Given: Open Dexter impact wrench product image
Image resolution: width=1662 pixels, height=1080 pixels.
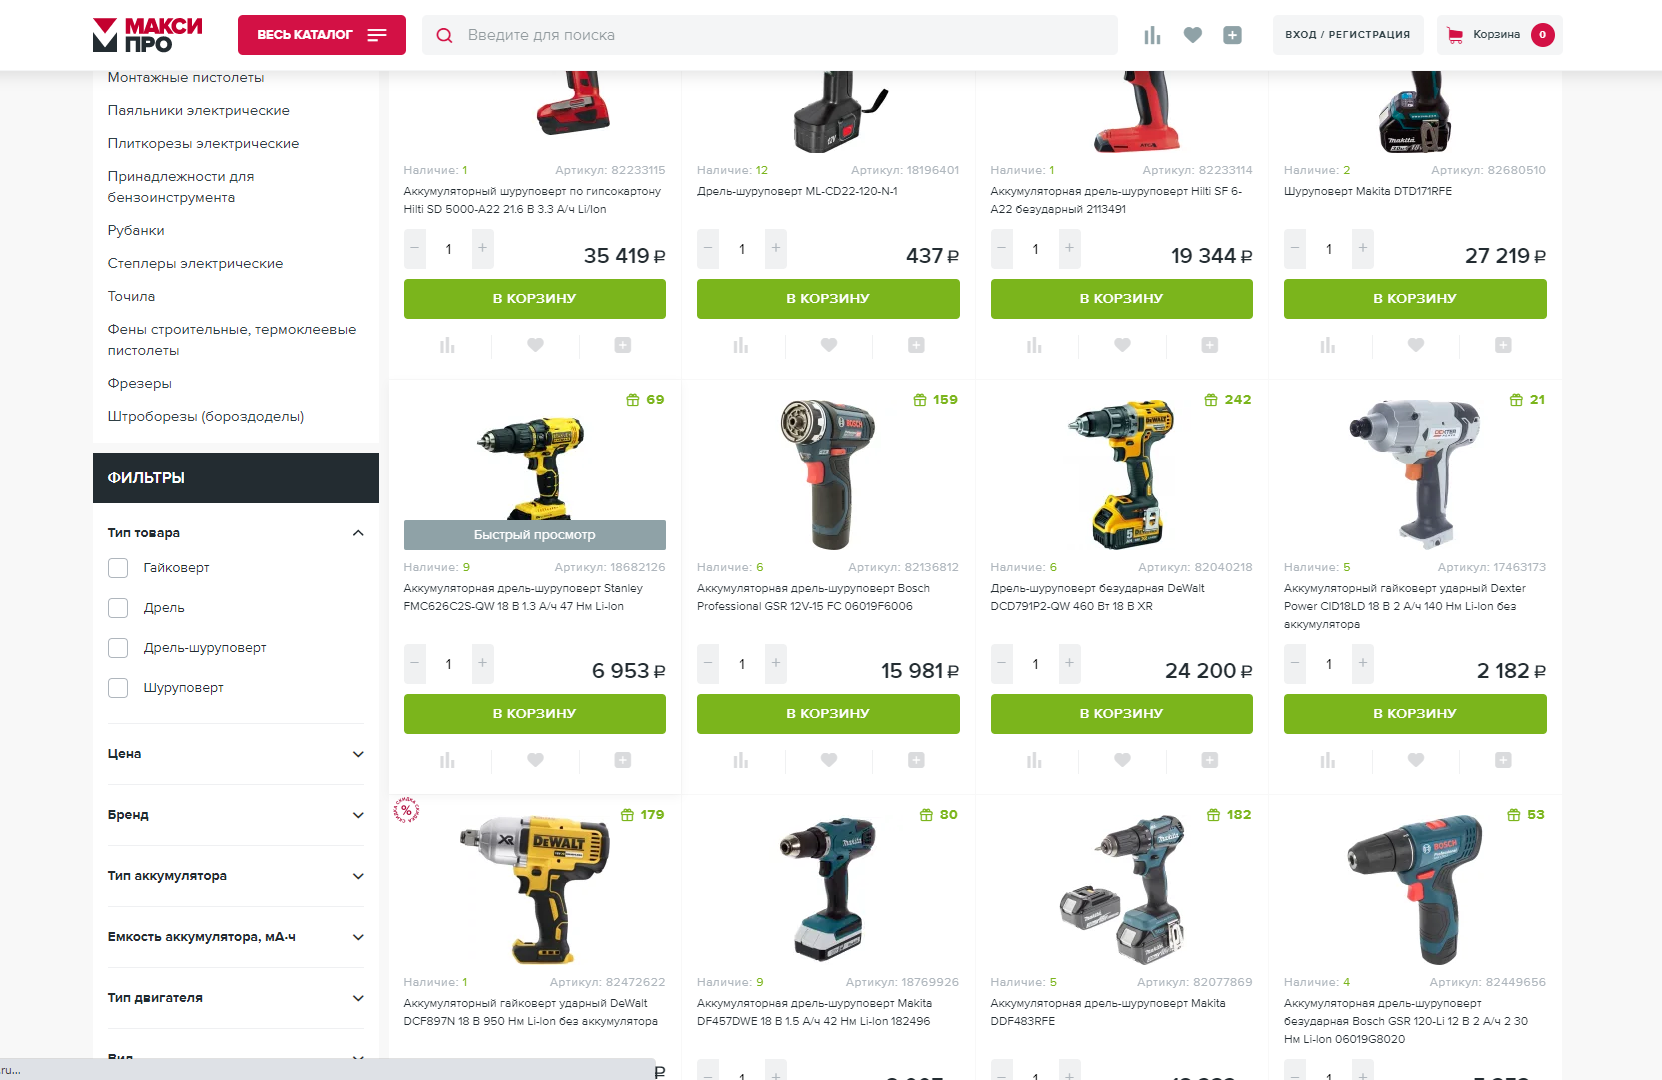Looking at the screenshot, I should 1415,475.
